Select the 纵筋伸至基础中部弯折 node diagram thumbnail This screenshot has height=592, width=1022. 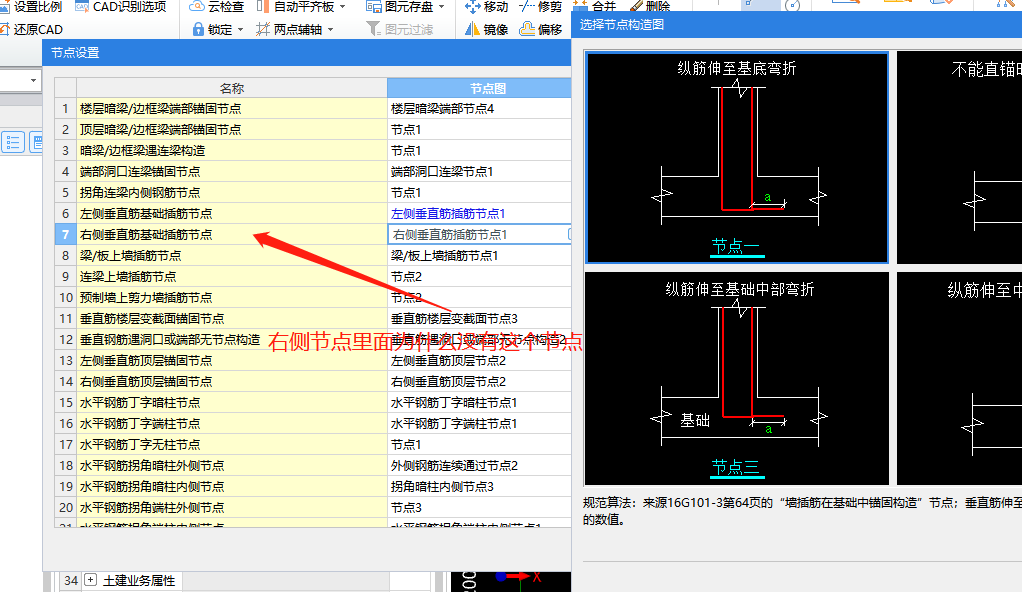pos(737,378)
